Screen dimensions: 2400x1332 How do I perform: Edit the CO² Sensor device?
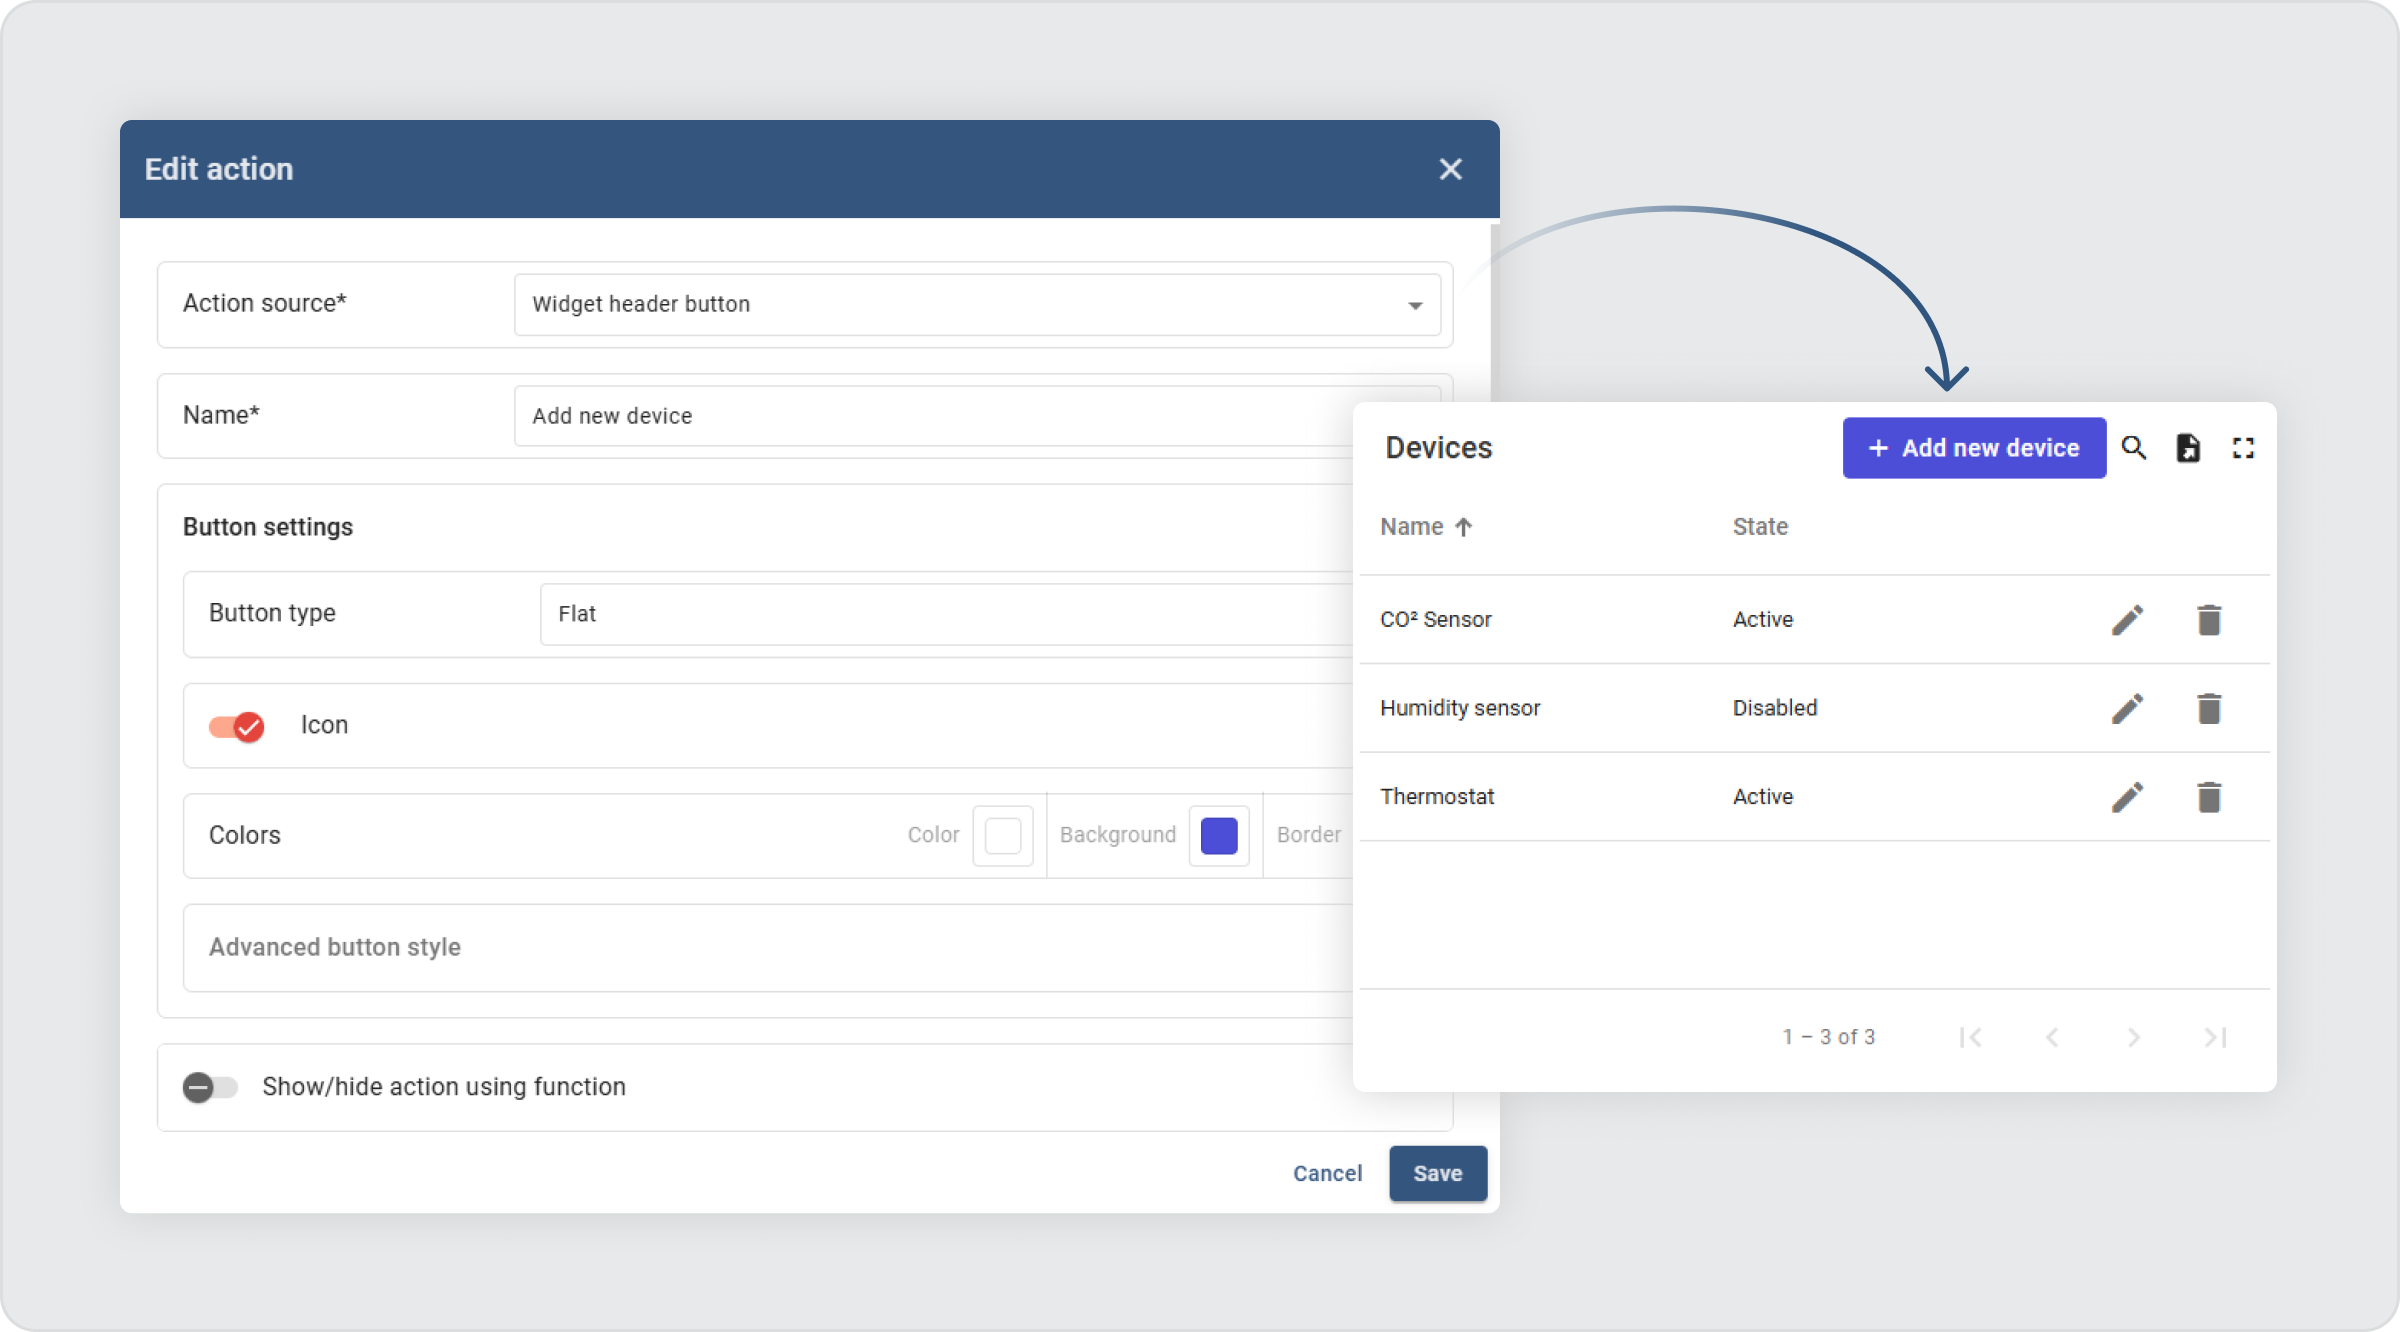(2128, 620)
